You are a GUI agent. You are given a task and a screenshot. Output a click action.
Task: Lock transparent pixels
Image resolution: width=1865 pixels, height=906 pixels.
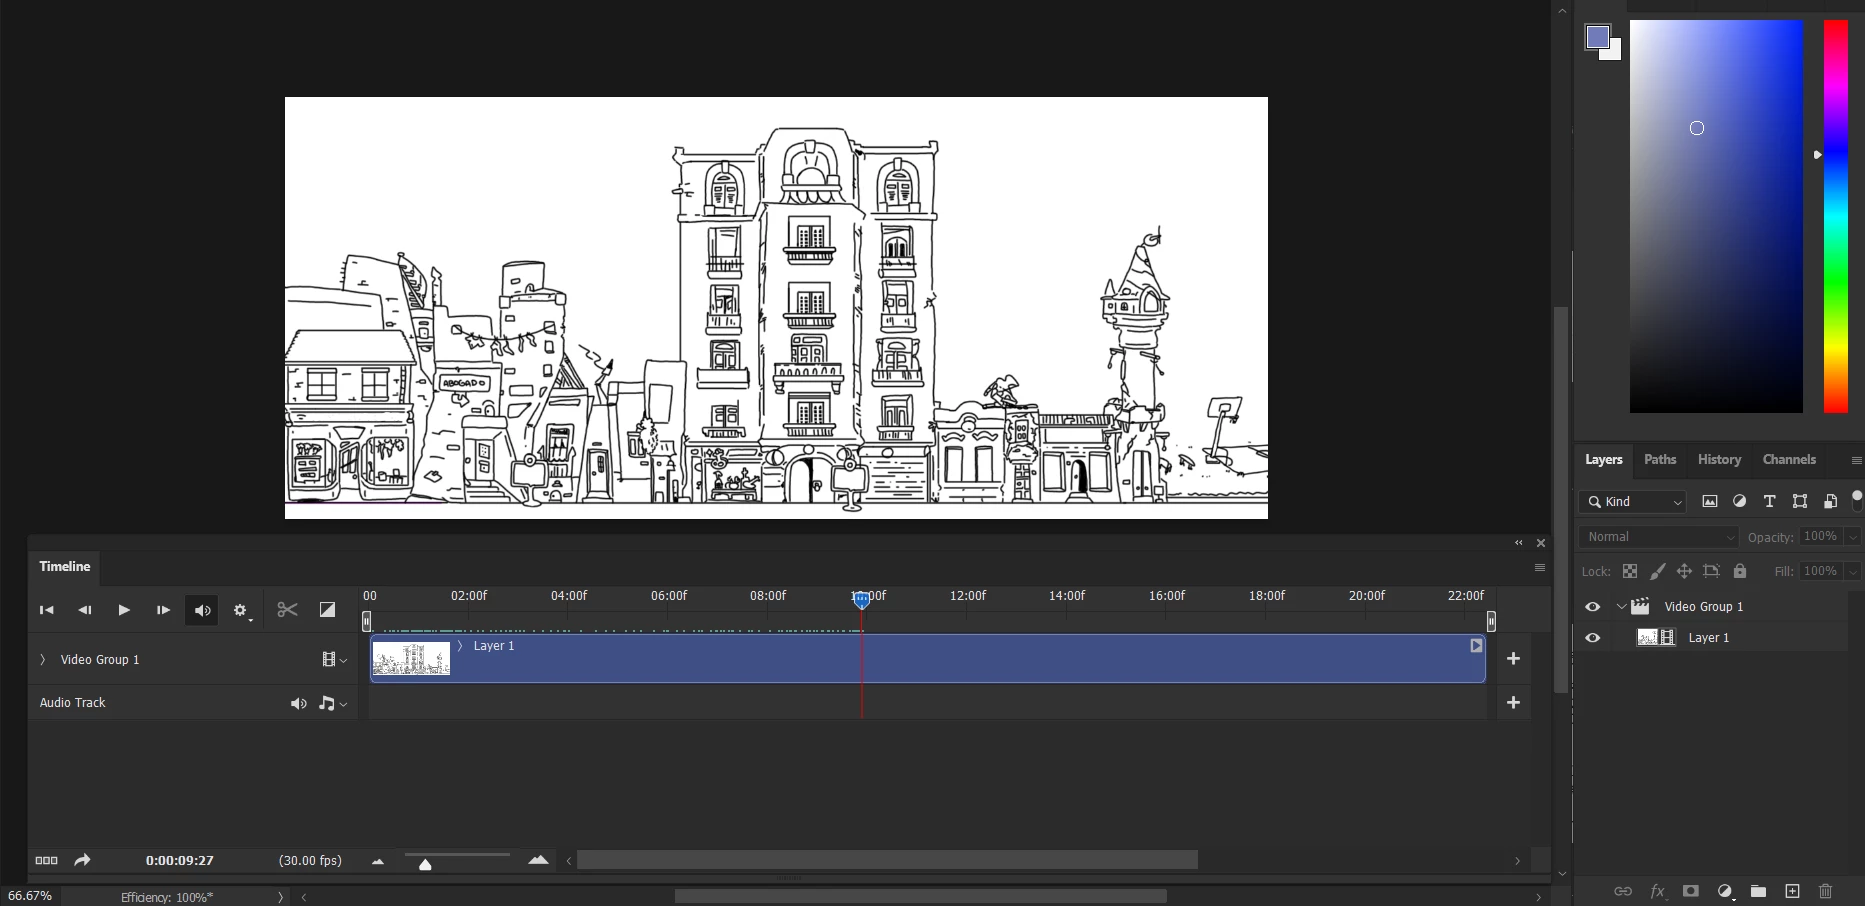point(1630,571)
